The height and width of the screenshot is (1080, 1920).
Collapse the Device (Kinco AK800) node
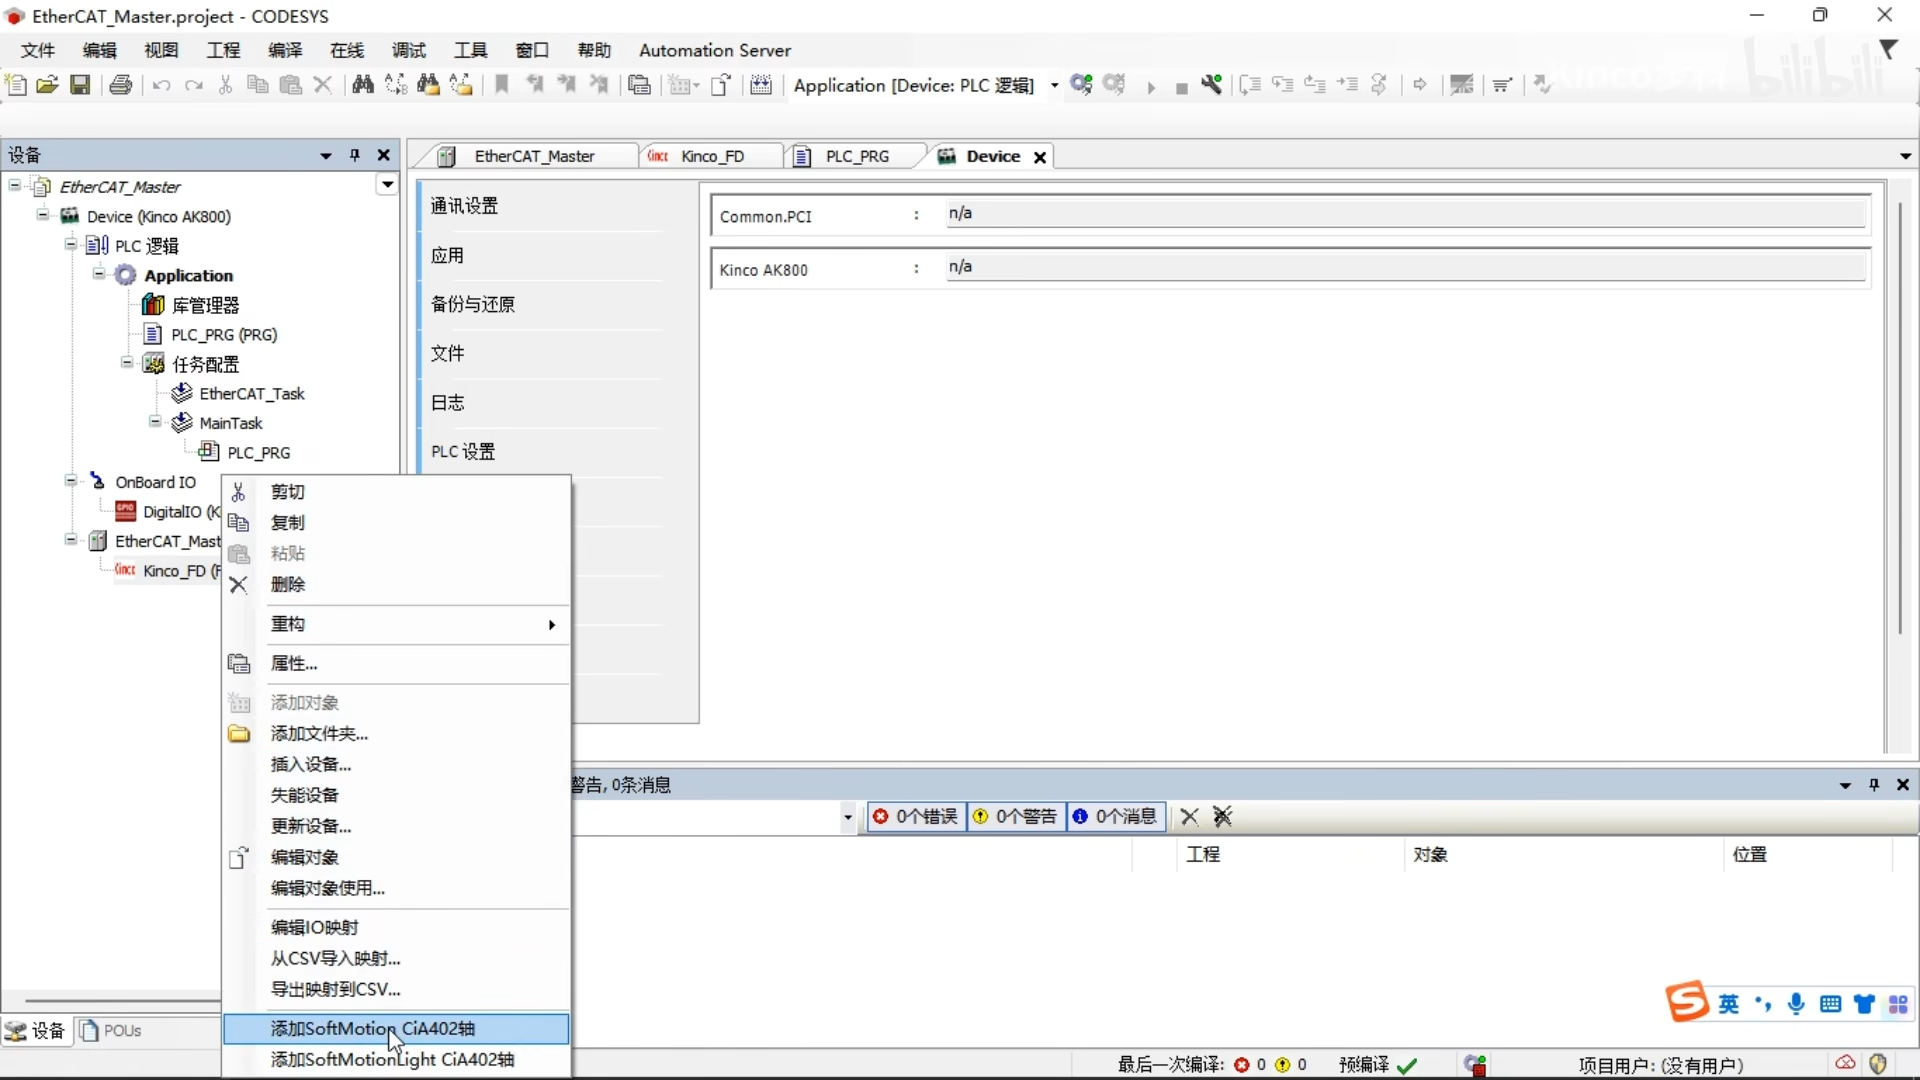43,215
